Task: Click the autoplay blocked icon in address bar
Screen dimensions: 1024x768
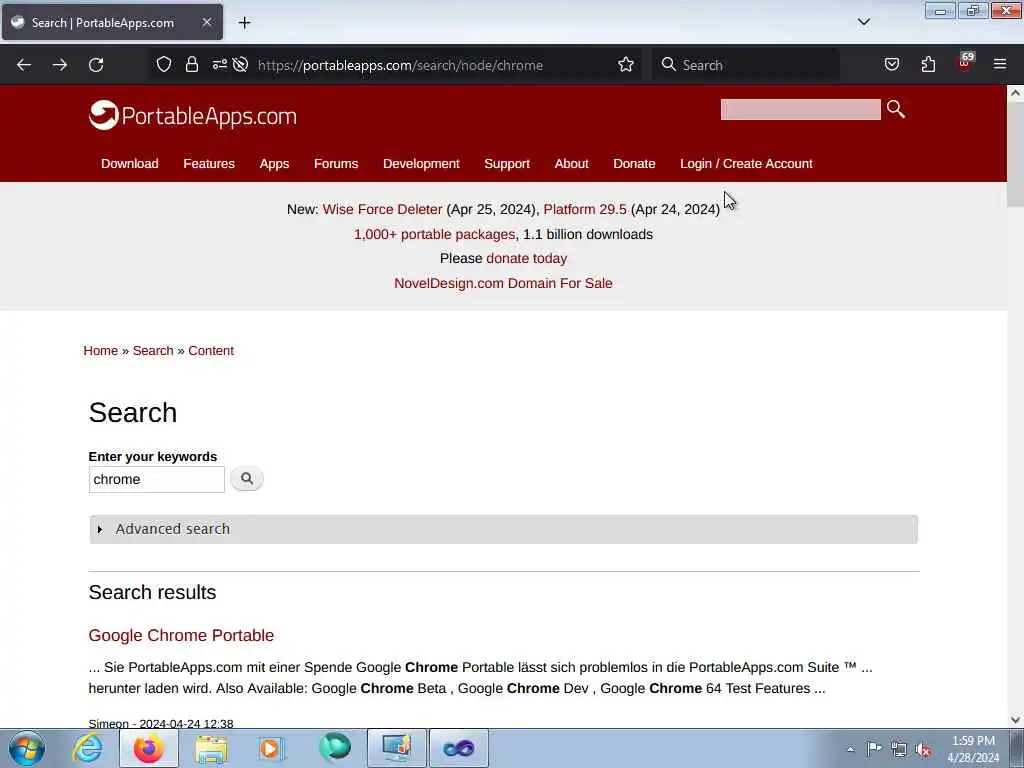Action: click(x=240, y=65)
